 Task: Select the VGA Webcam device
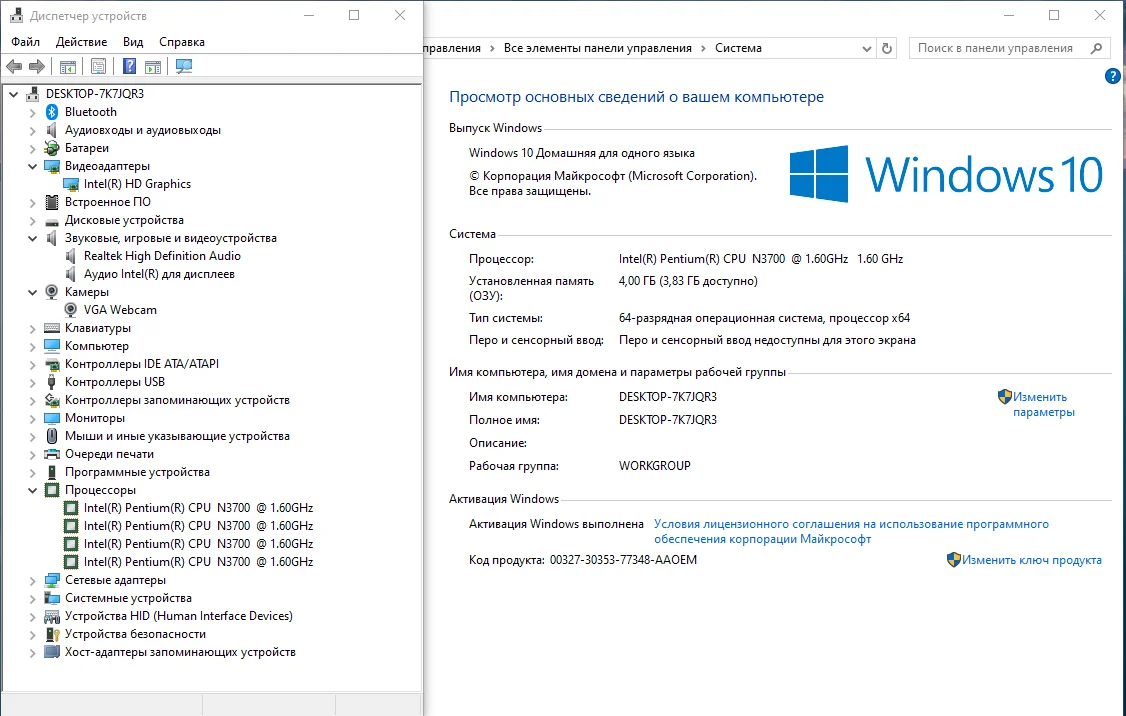(120, 310)
